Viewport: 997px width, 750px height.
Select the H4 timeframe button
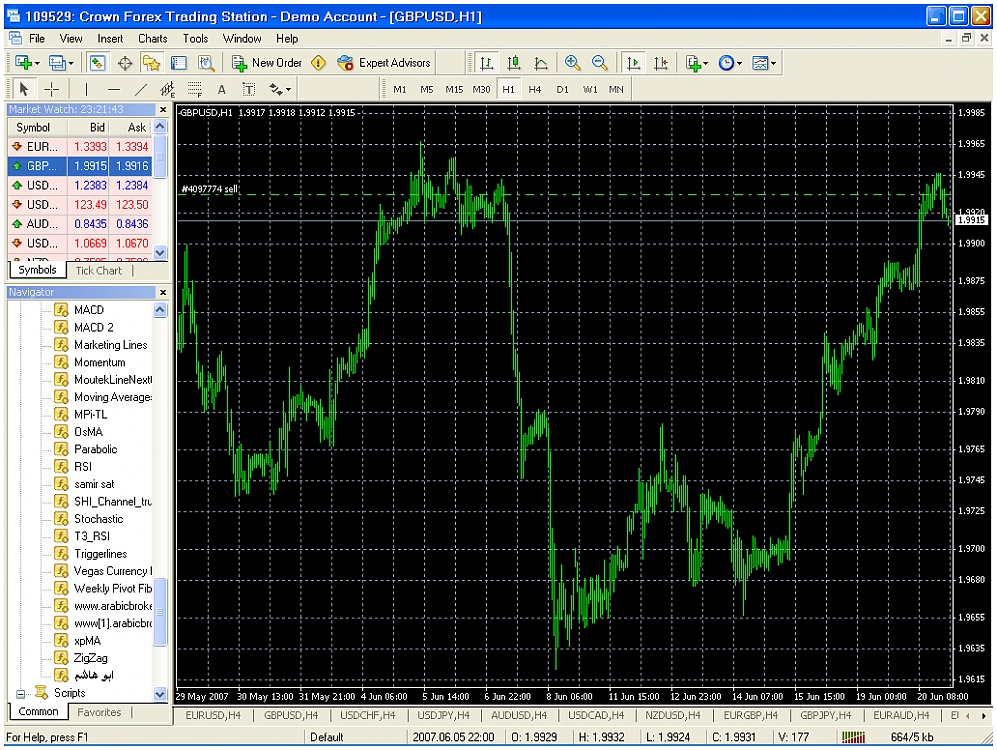point(535,89)
